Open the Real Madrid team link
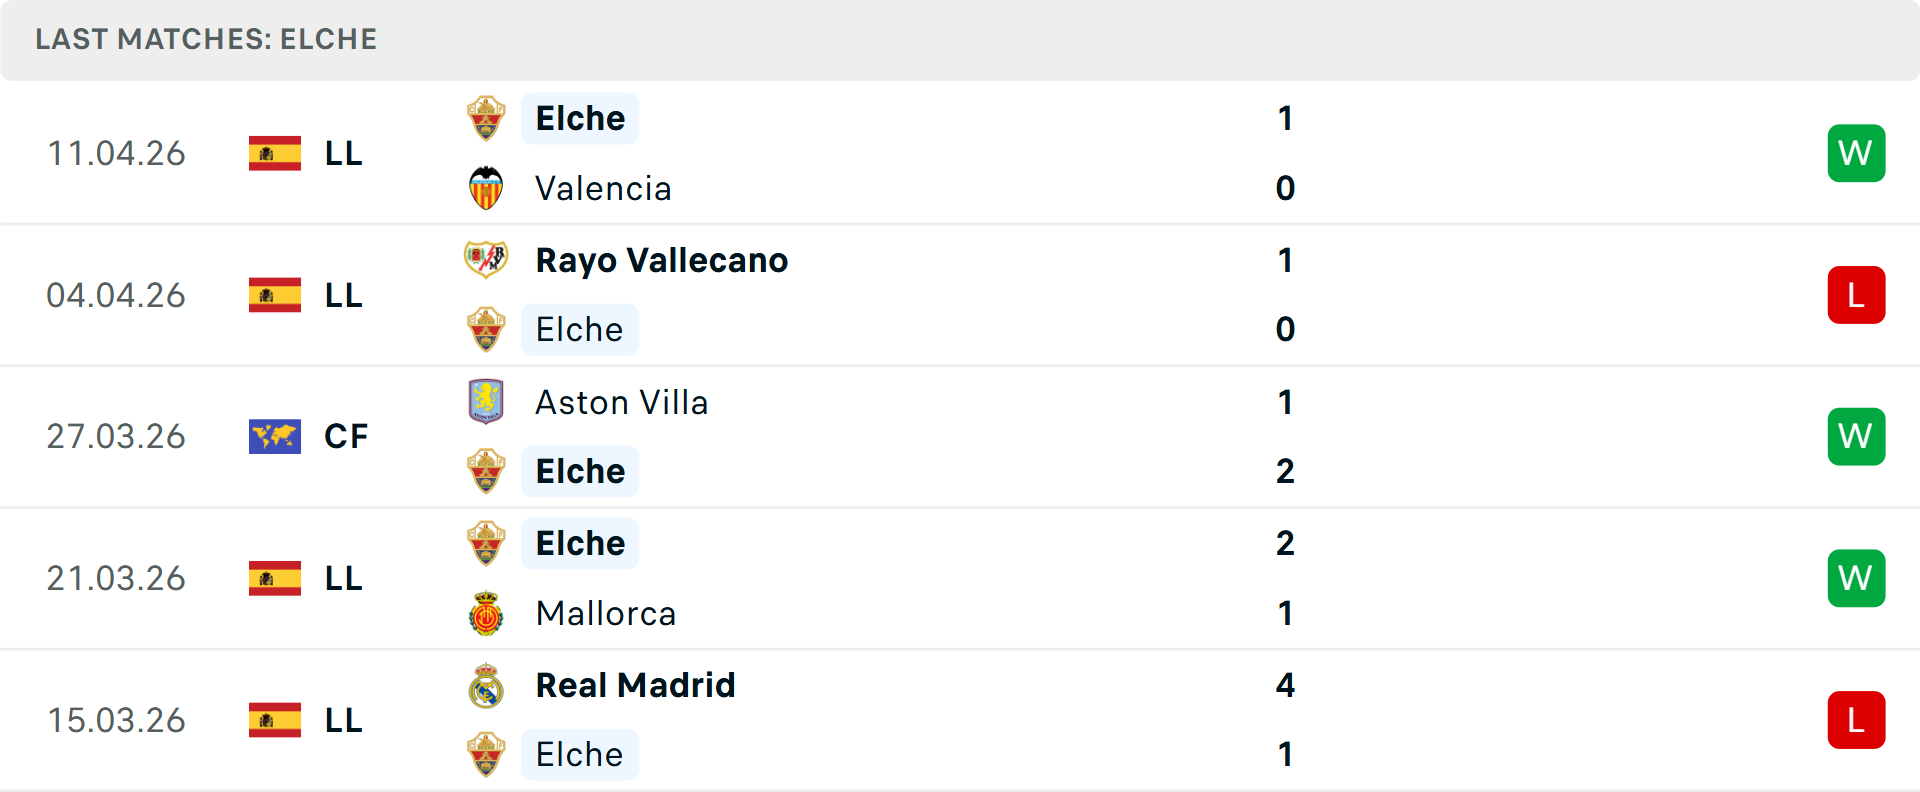The width and height of the screenshot is (1920, 792). (635, 685)
